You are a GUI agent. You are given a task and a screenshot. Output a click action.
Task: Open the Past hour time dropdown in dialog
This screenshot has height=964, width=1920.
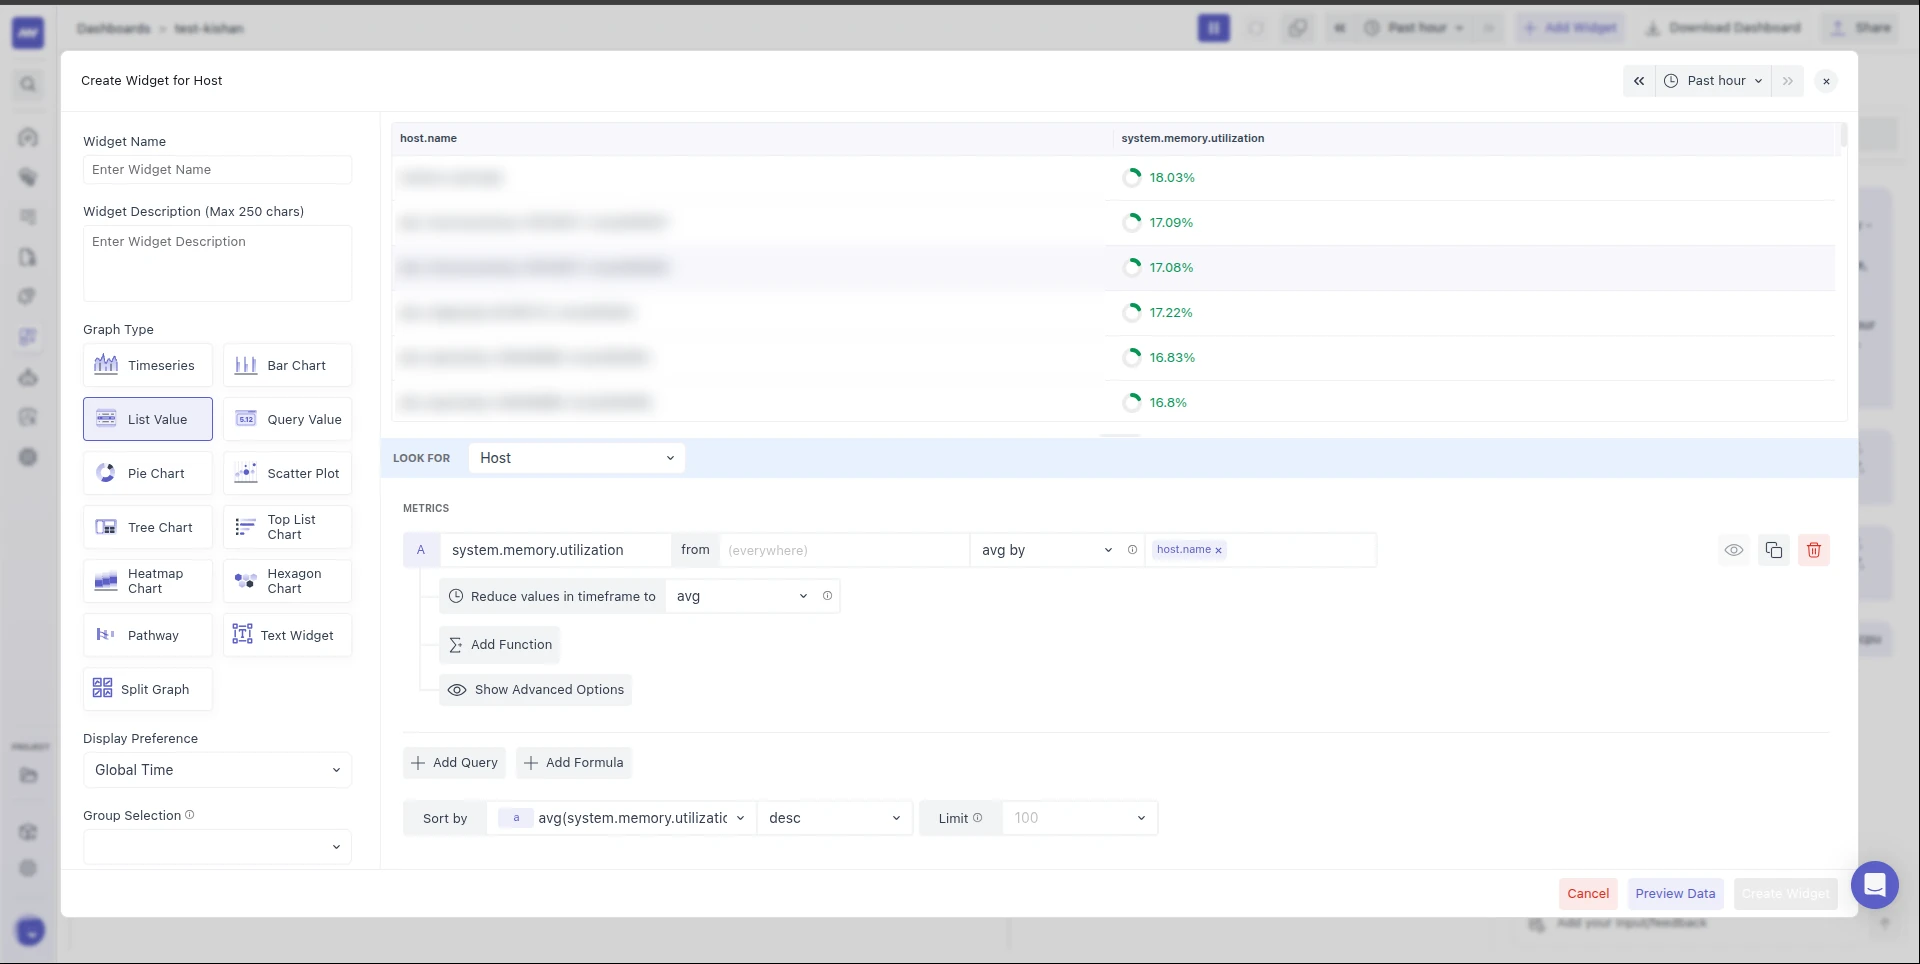click(1713, 81)
